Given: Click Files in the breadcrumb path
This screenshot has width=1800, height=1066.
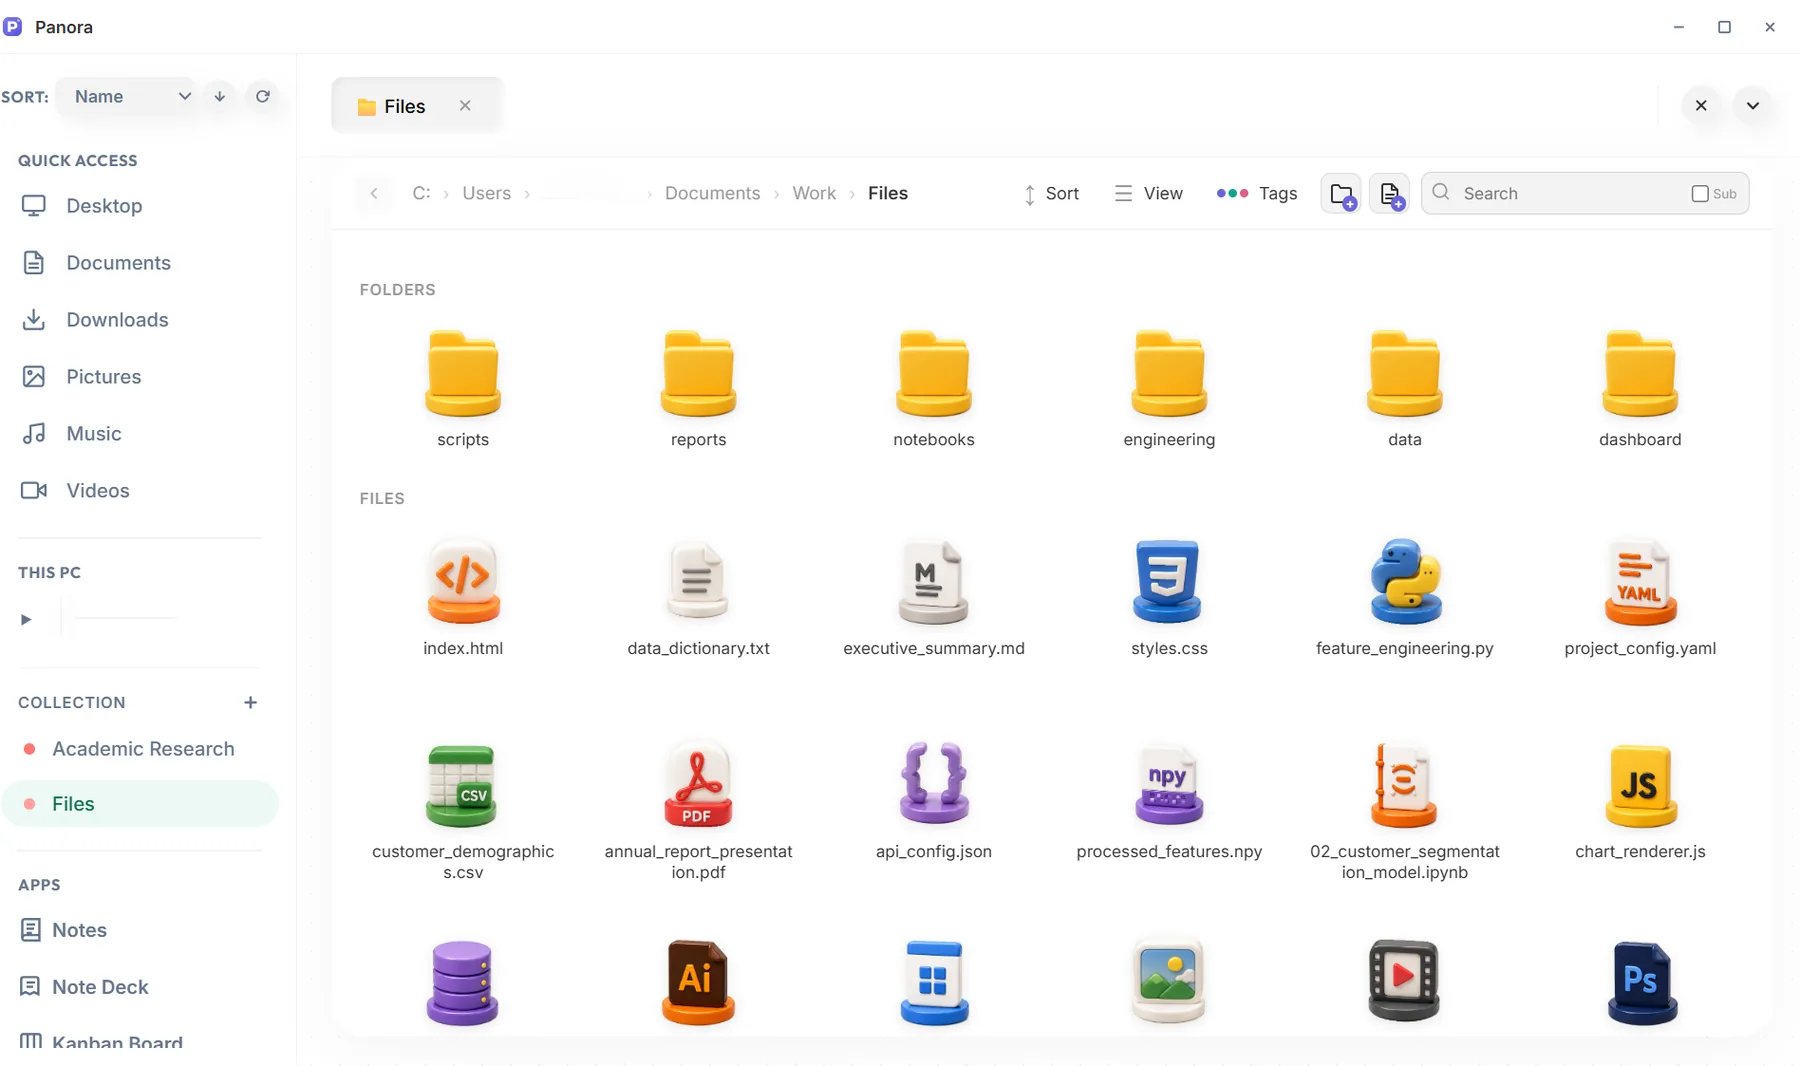Looking at the screenshot, I should (888, 193).
